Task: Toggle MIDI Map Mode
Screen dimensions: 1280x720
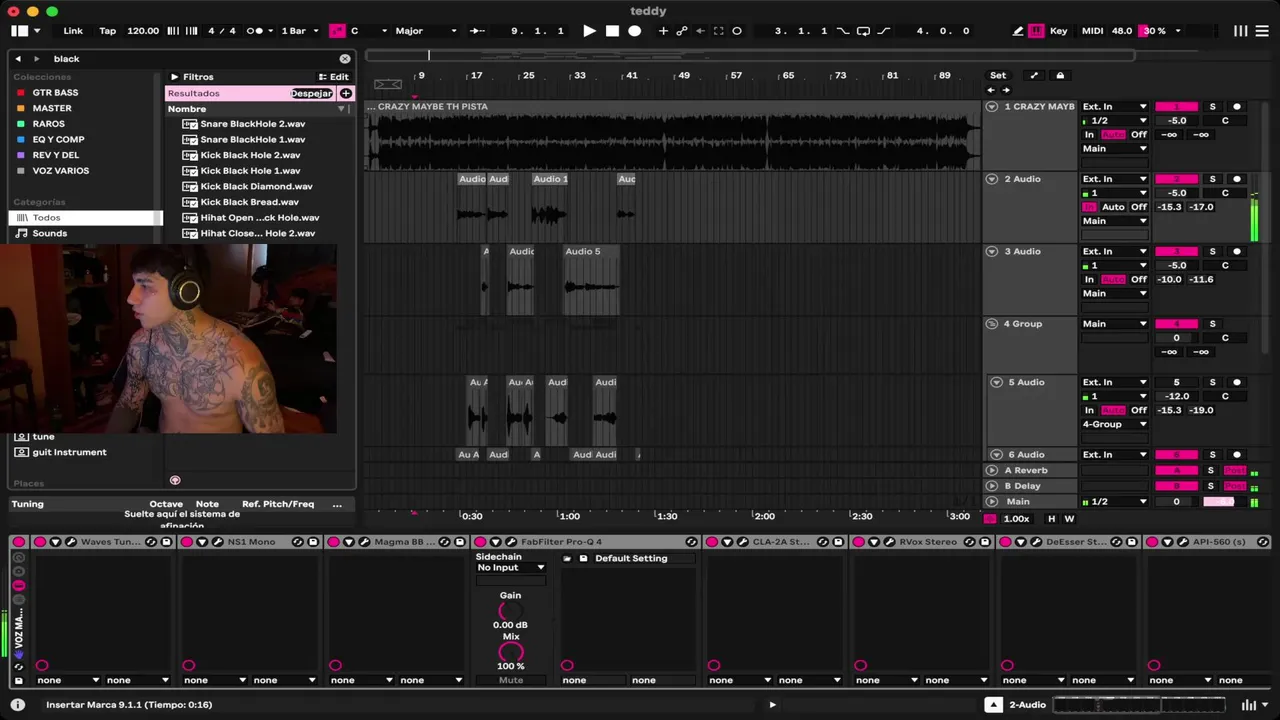Action: tap(1092, 31)
